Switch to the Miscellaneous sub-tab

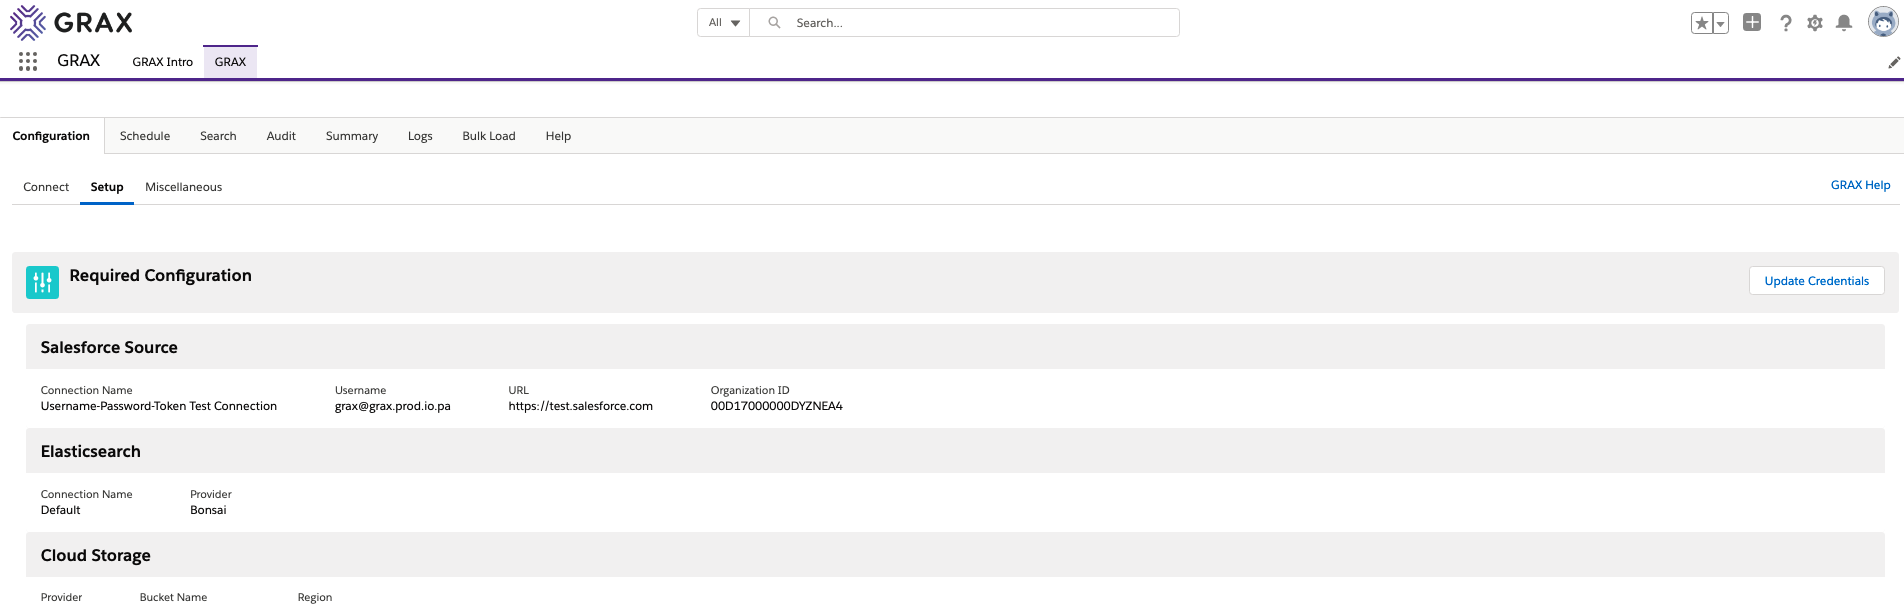coord(184,187)
